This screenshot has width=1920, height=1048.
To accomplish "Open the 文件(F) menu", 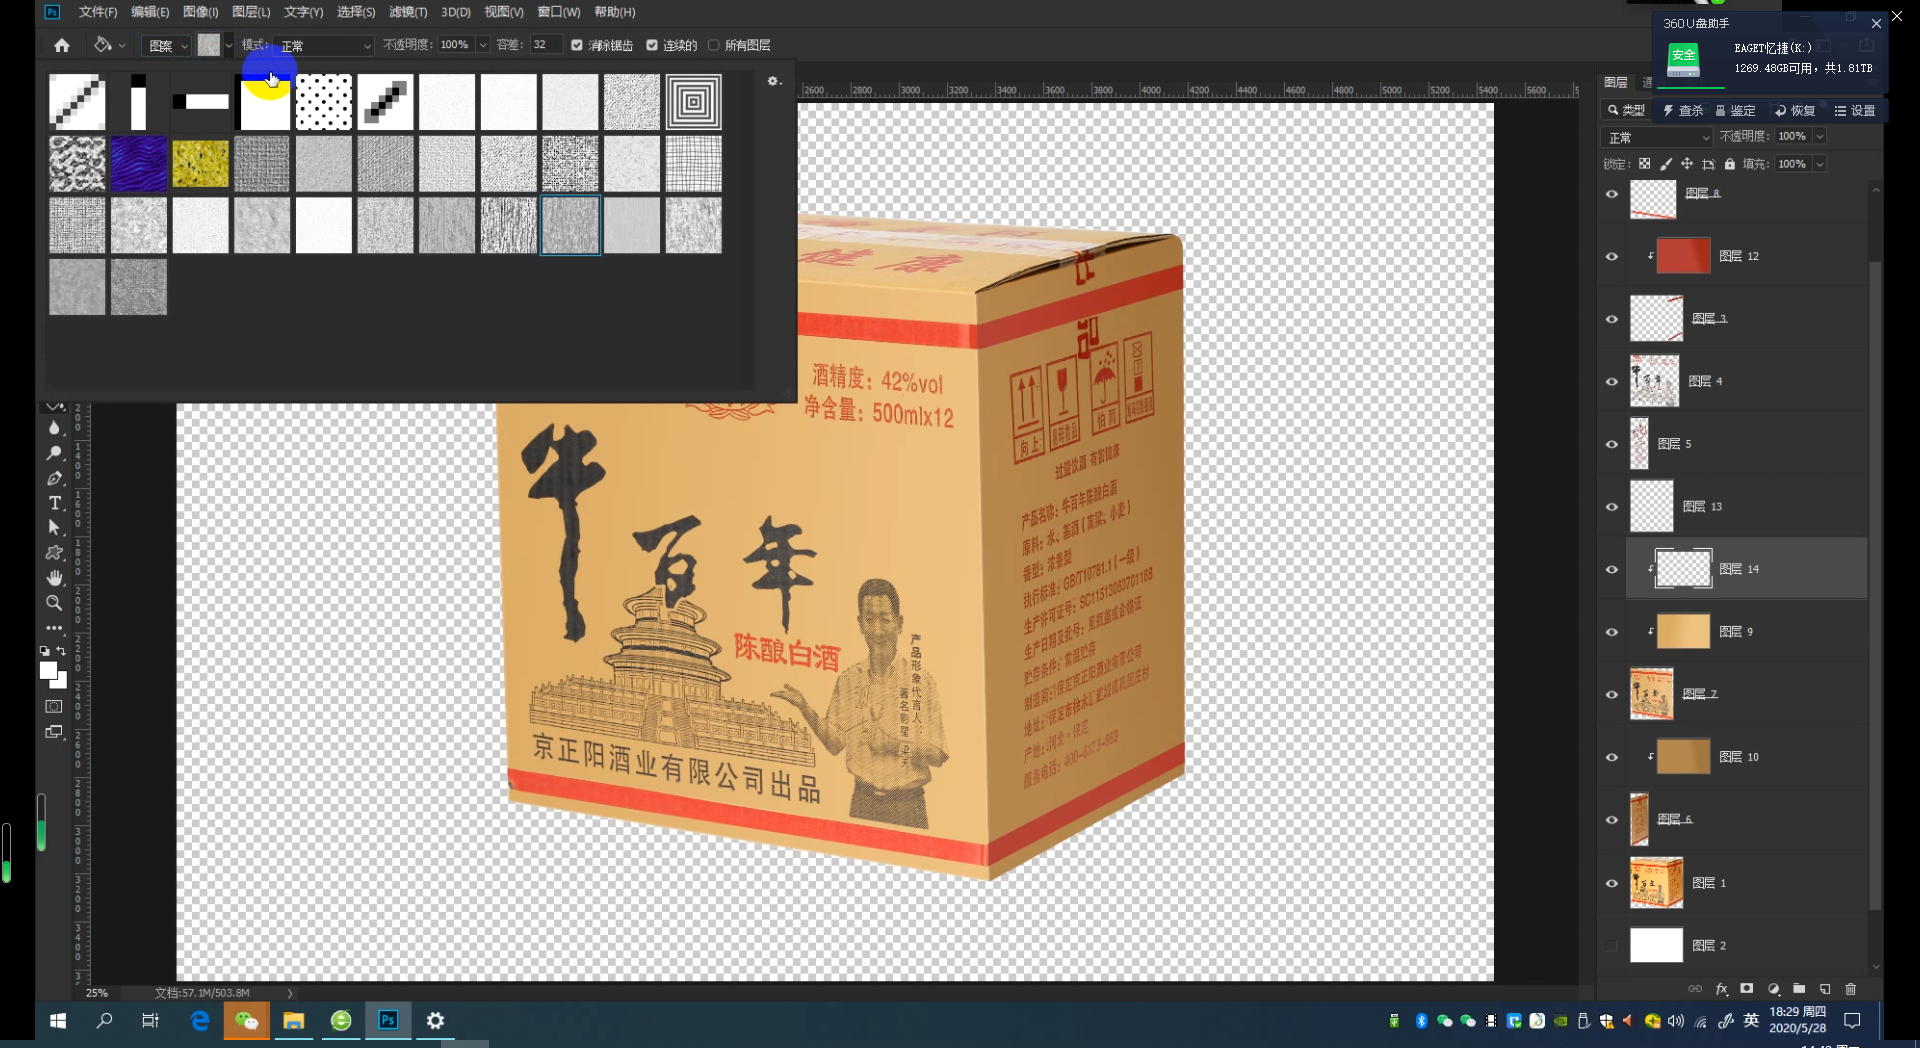I will 98,12.
